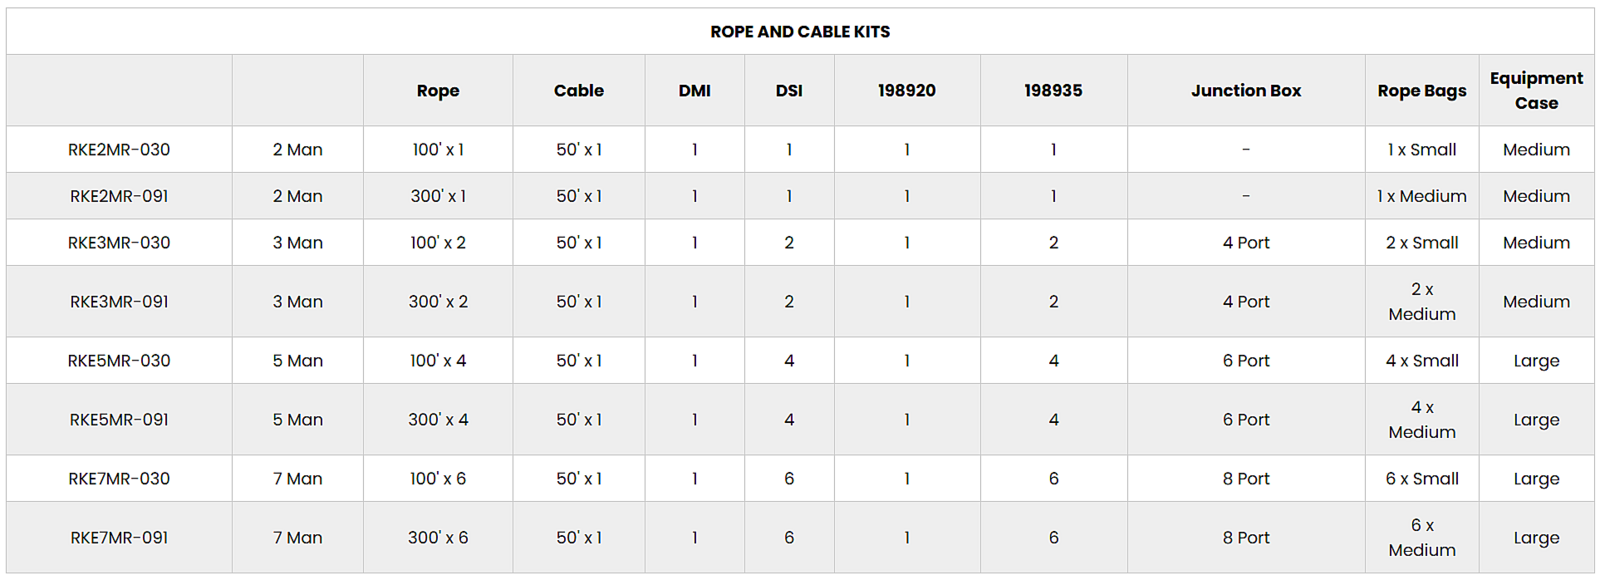Select the 1 x Medium rope bags cell
This screenshot has height=580, width=1600.
pyautogui.click(x=1422, y=197)
